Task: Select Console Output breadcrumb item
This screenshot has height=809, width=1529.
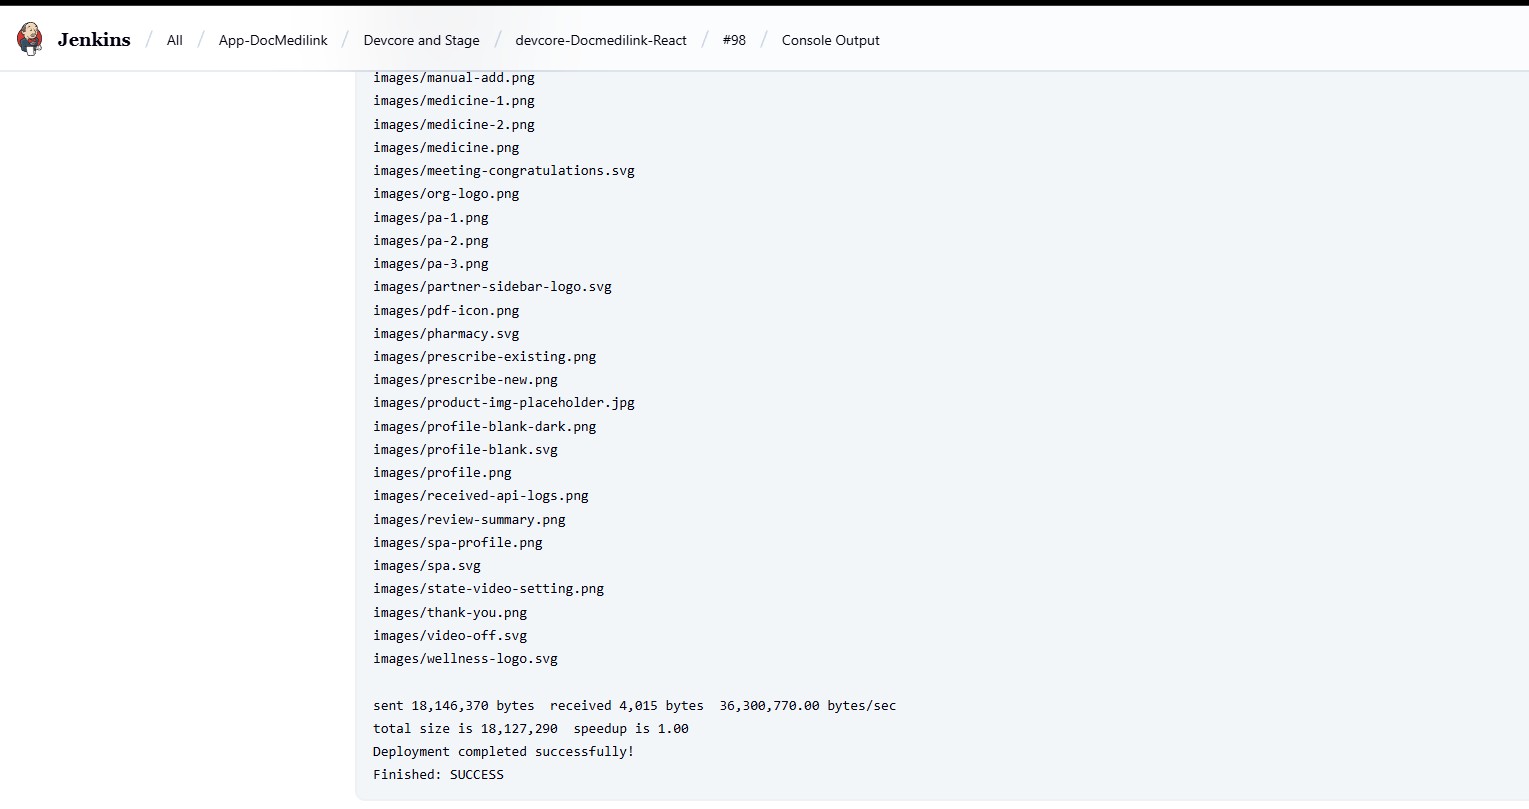Action: 830,40
